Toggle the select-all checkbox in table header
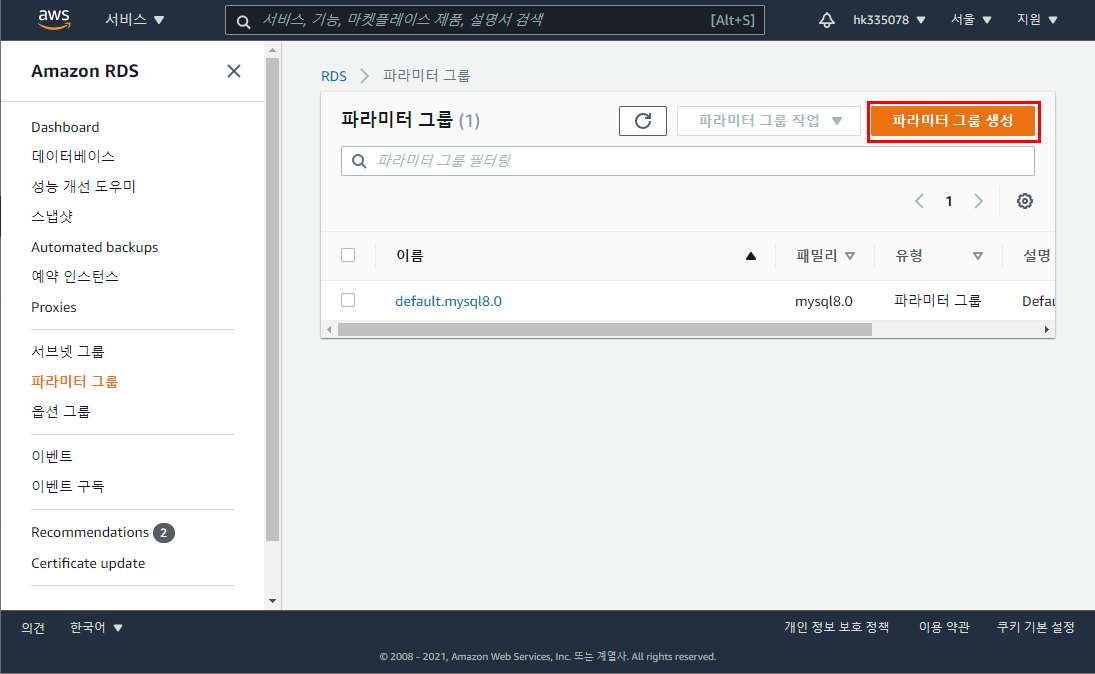 [348, 255]
